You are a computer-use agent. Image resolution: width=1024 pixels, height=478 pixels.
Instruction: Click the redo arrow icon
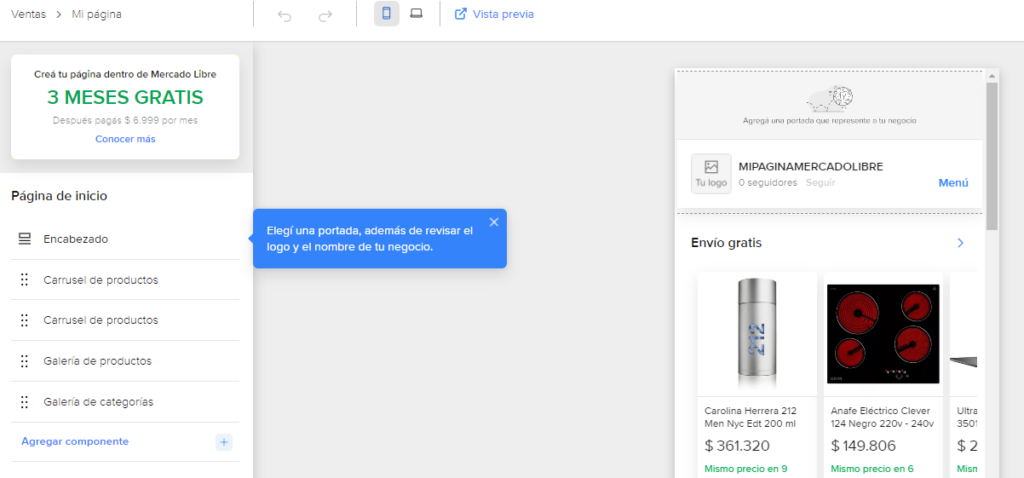pyautogui.click(x=325, y=16)
